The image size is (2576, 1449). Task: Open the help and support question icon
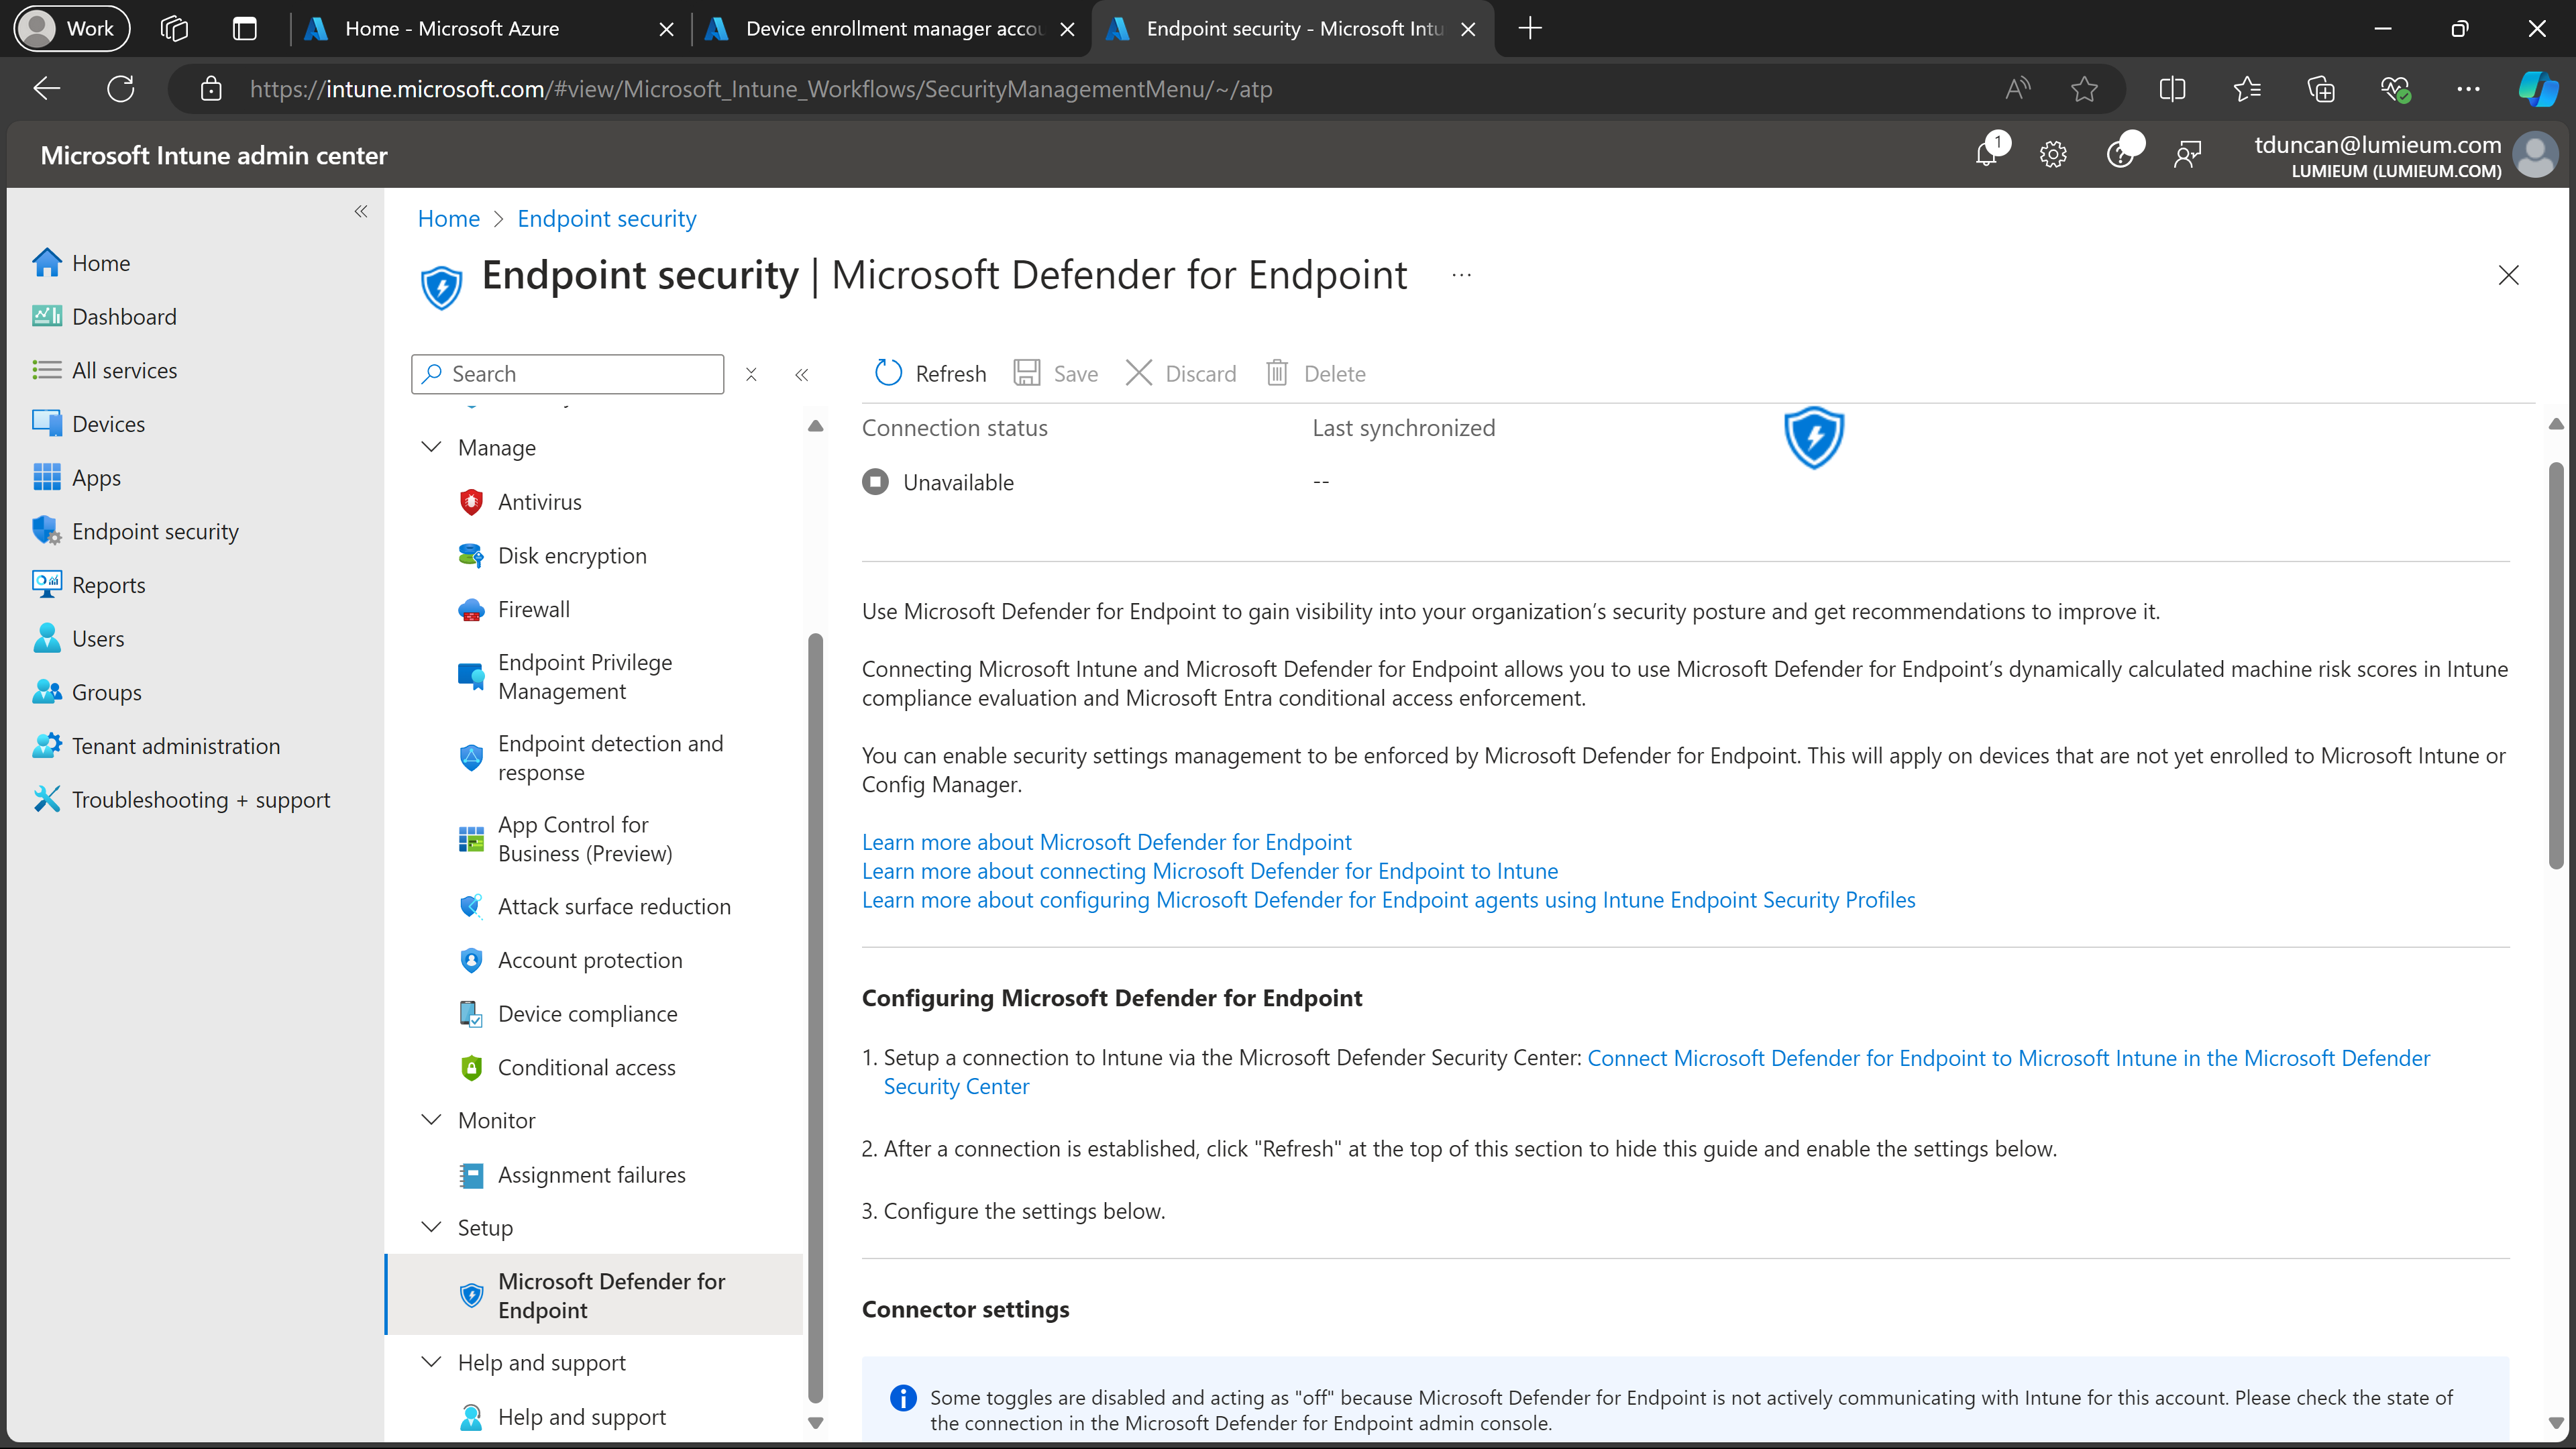[x=2120, y=154]
